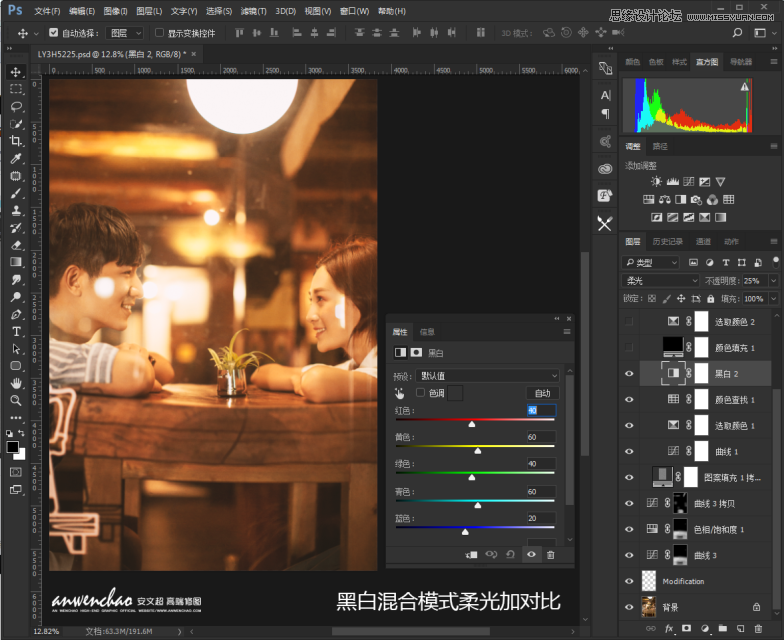Select the Dodge tool
The height and width of the screenshot is (640, 784).
click(16, 297)
